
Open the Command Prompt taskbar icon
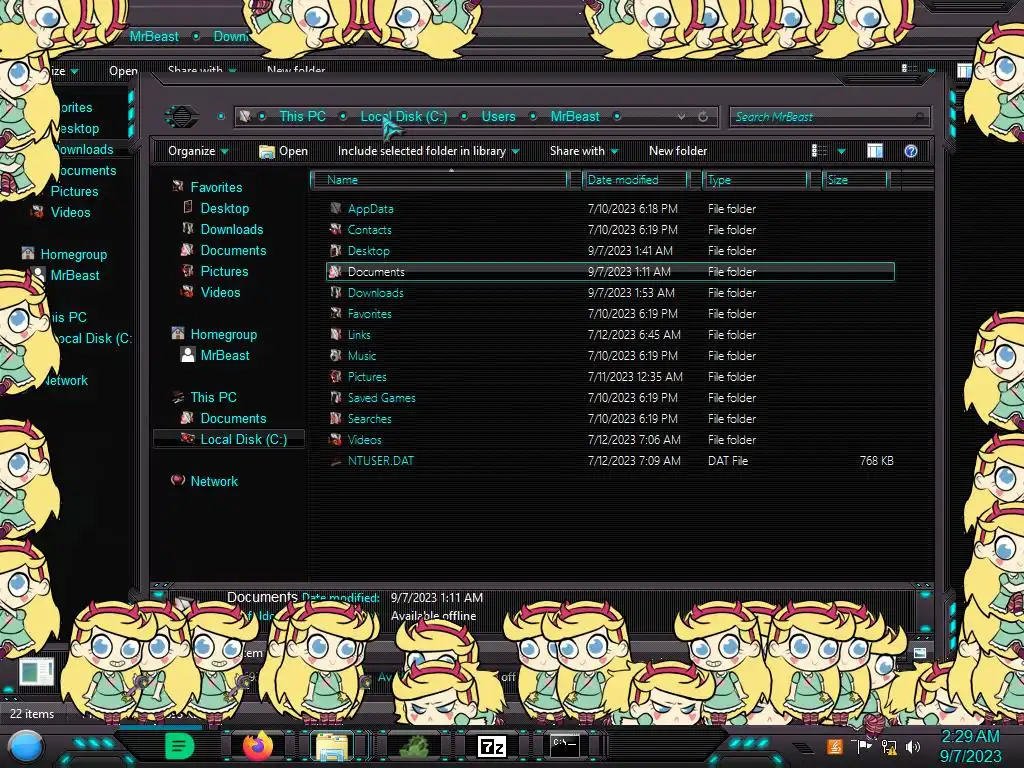pos(565,746)
